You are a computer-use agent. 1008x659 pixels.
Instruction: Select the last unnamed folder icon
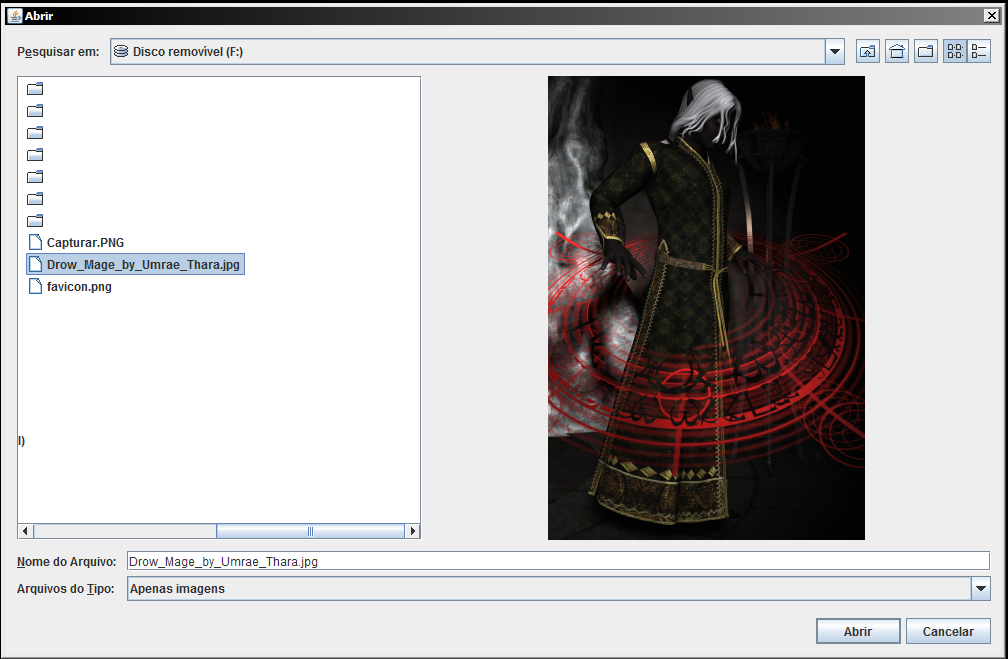[35, 221]
